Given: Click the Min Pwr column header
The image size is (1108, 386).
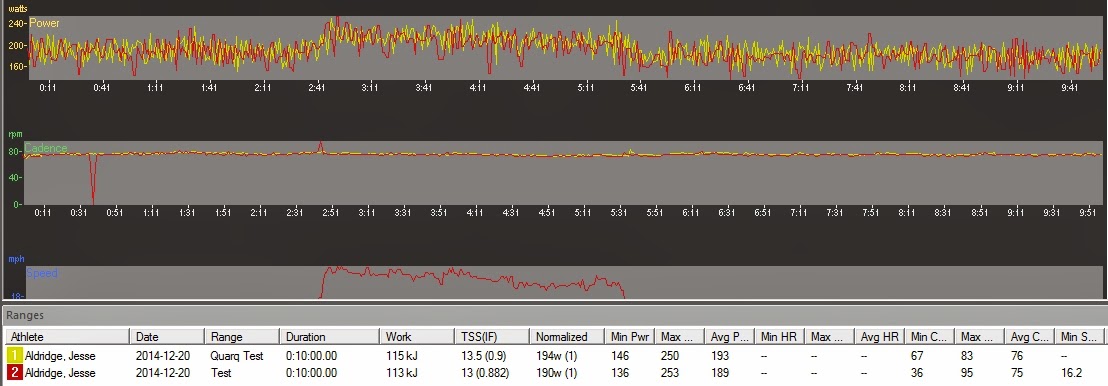Looking at the screenshot, I should pos(630,337).
